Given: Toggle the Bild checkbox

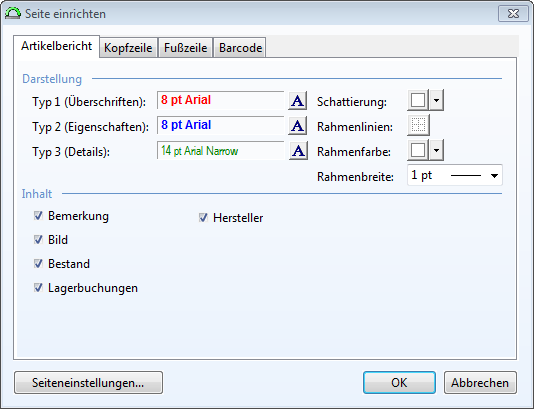Looking at the screenshot, I should [38, 240].
